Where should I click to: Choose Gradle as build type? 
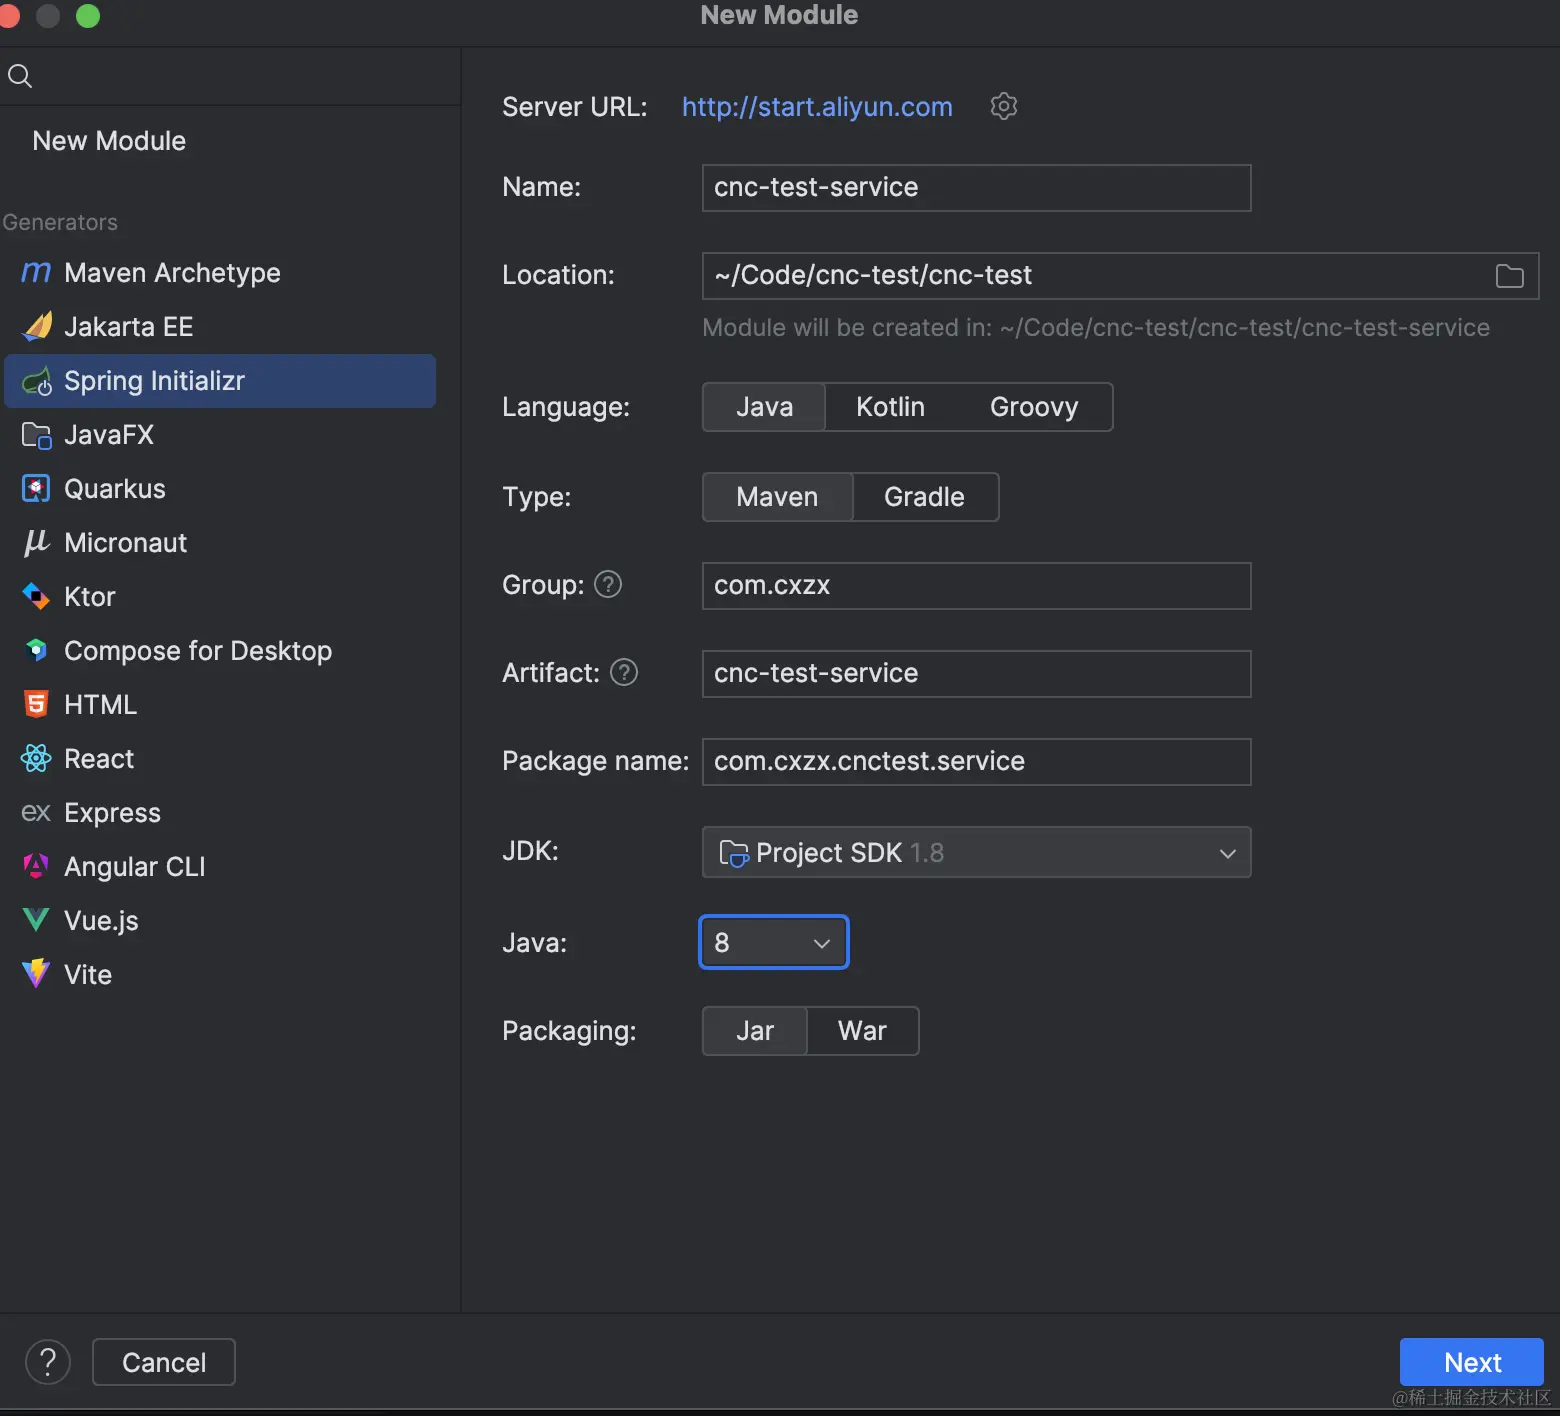pos(924,497)
